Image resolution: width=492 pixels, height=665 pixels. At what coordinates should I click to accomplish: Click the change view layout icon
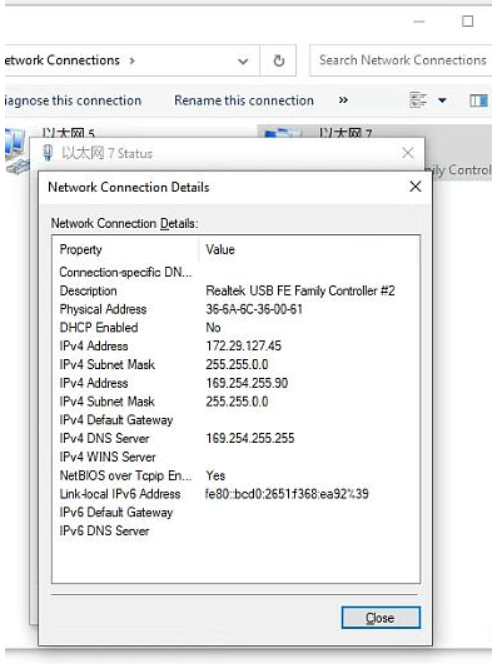point(418,101)
